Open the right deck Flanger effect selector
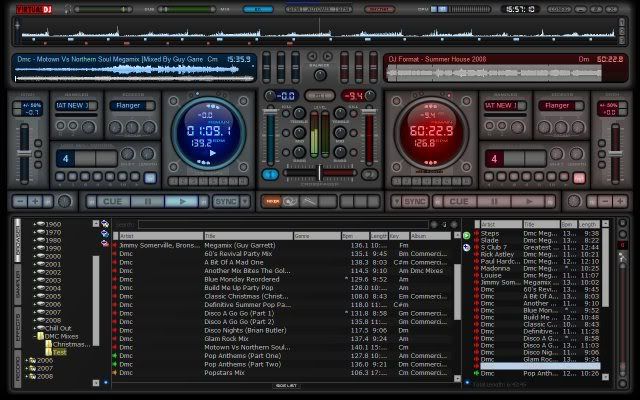 coord(561,106)
